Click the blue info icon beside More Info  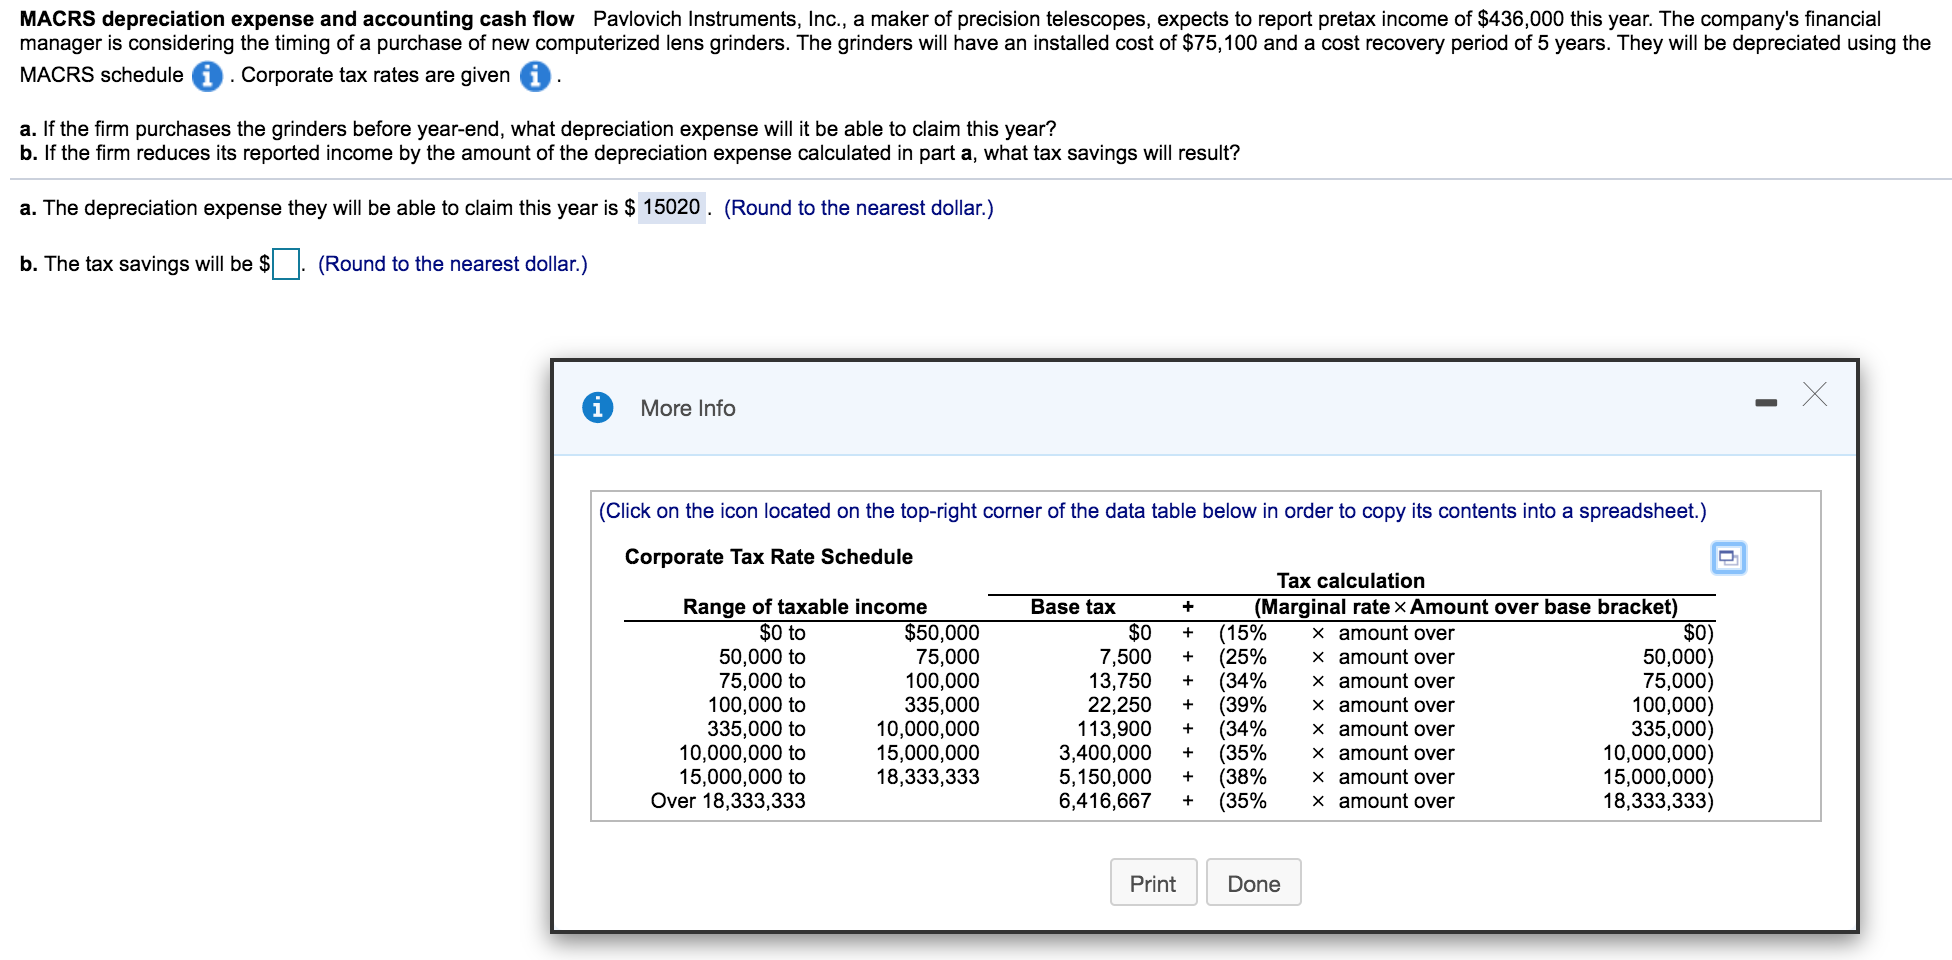[597, 408]
